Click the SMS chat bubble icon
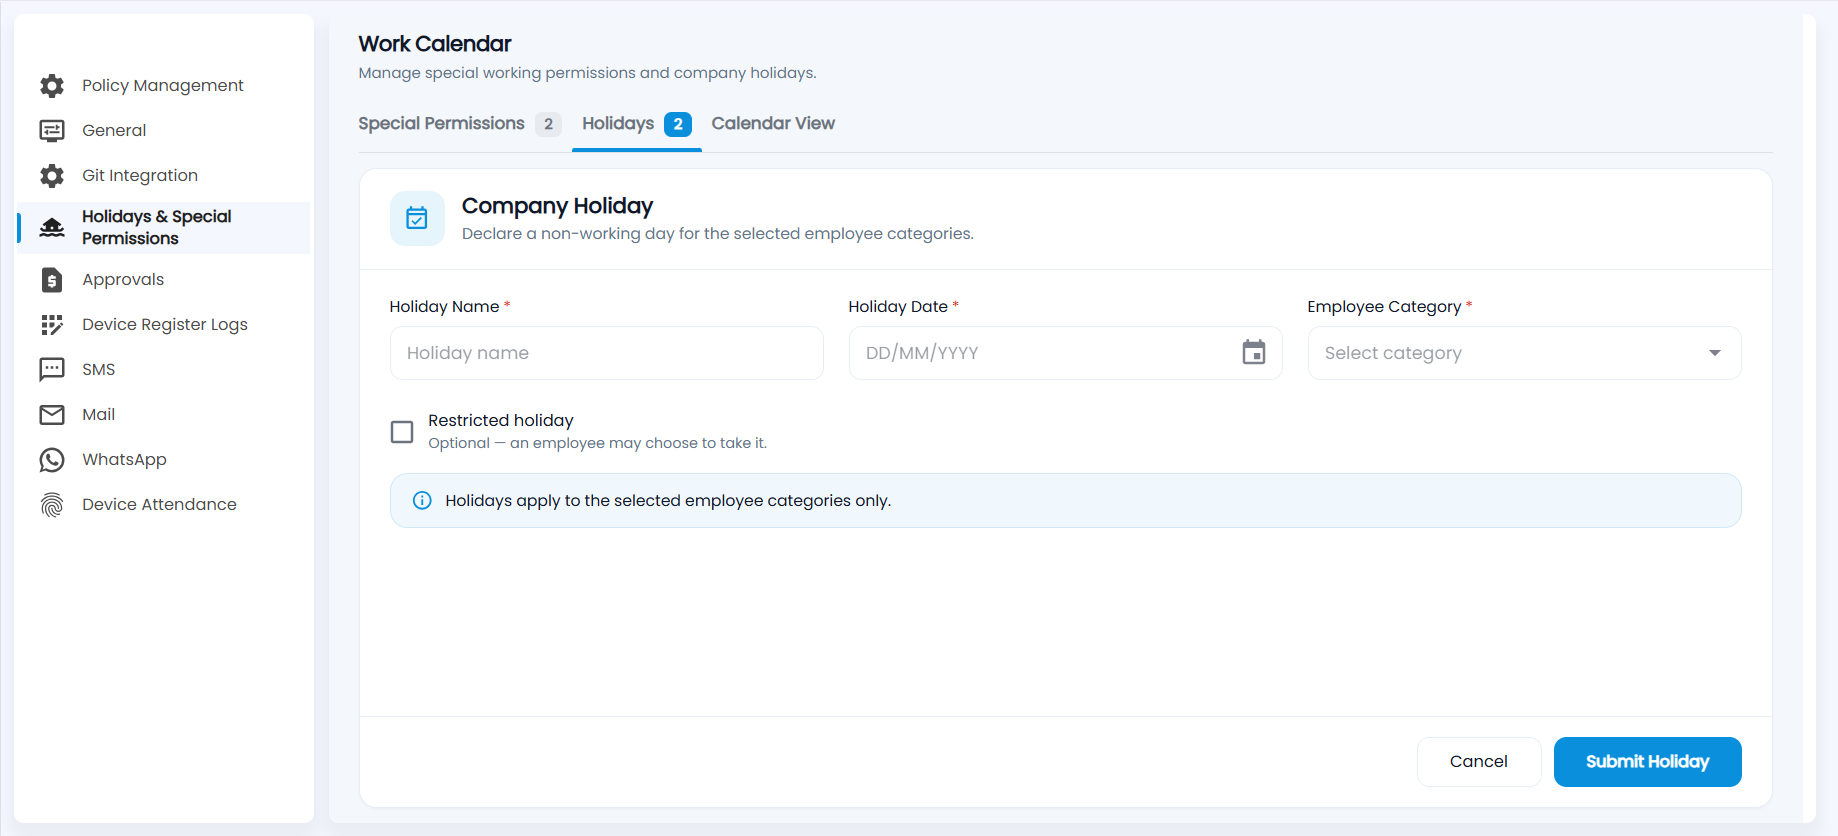1838x836 pixels. coord(52,370)
